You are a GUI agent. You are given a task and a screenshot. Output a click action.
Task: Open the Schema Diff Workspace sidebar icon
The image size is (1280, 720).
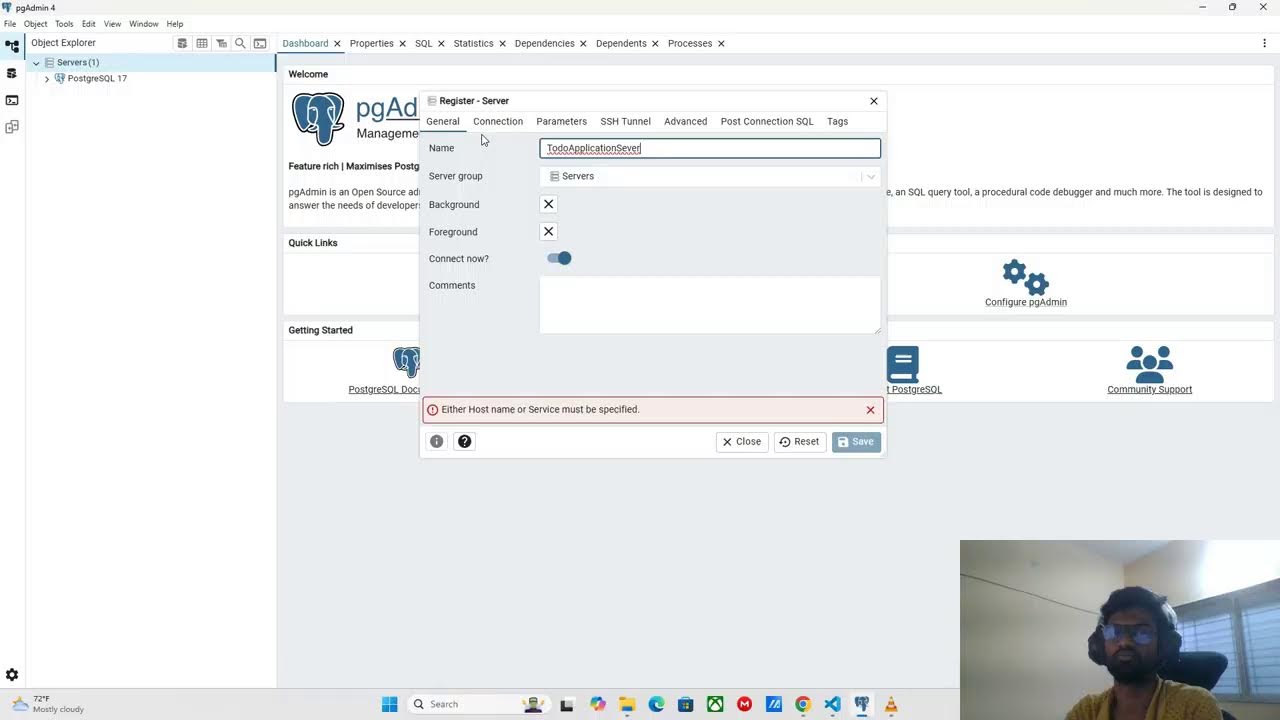pos(12,127)
